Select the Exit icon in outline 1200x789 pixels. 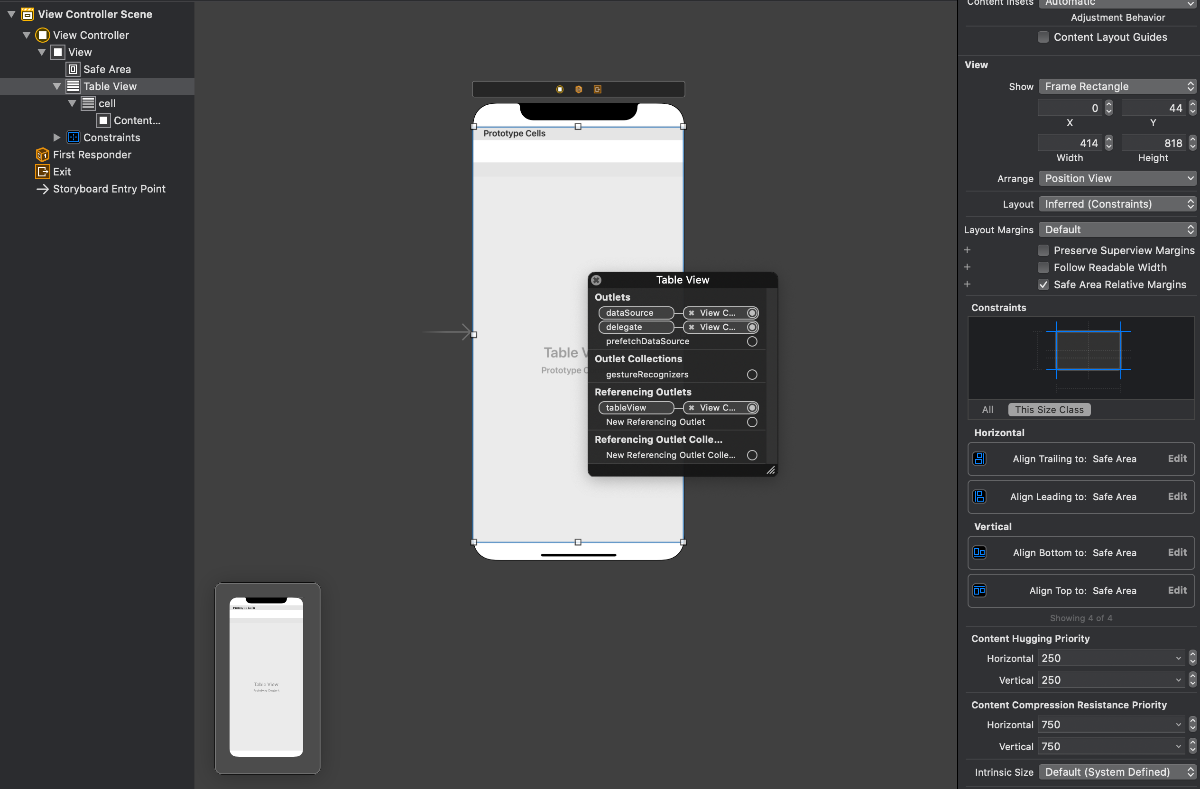click(42, 172)
